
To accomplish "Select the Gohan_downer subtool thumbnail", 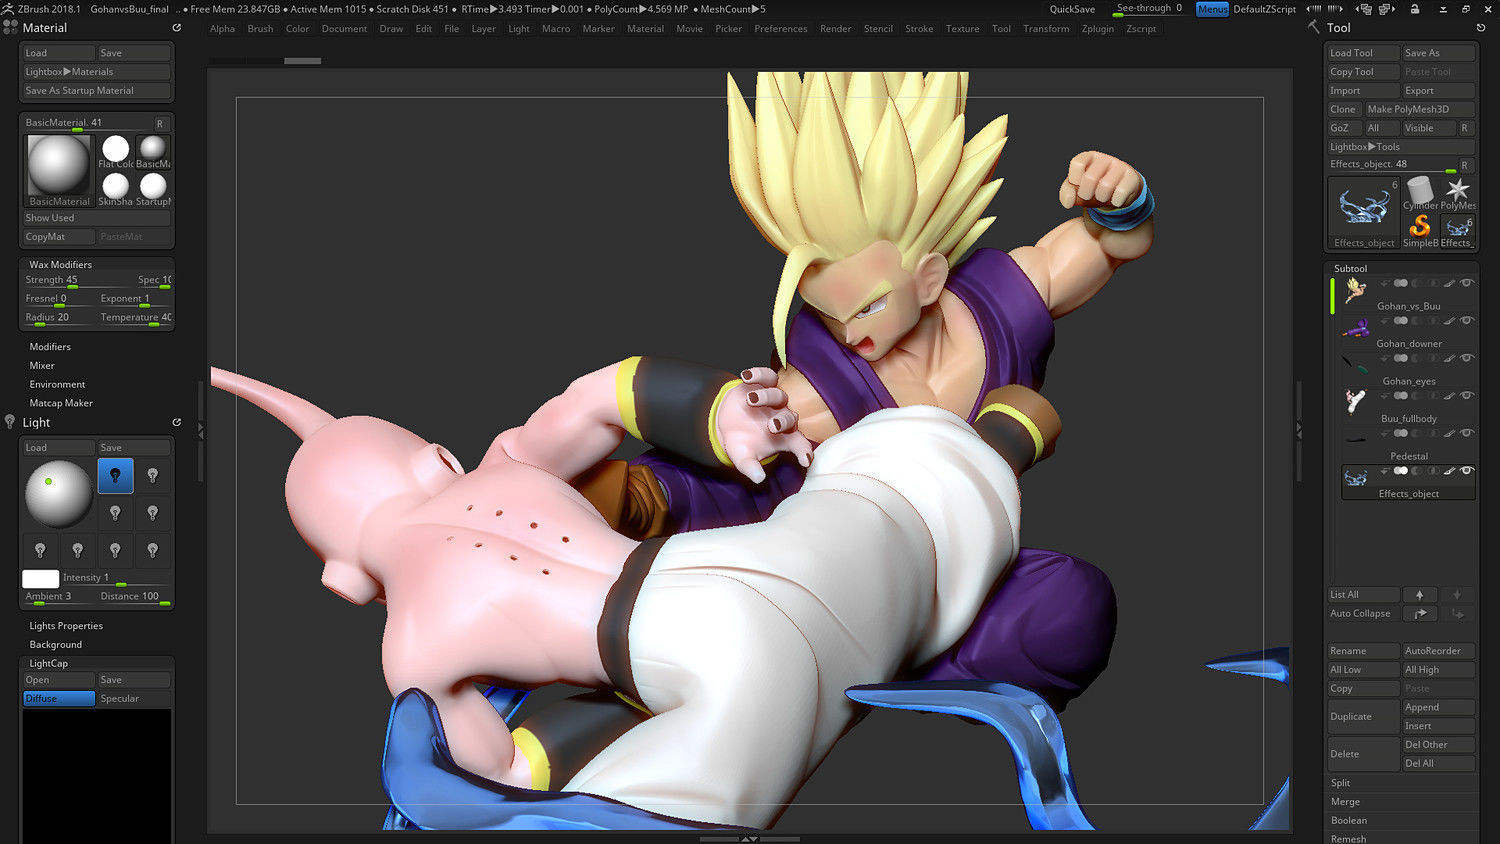I will 1355,328.
